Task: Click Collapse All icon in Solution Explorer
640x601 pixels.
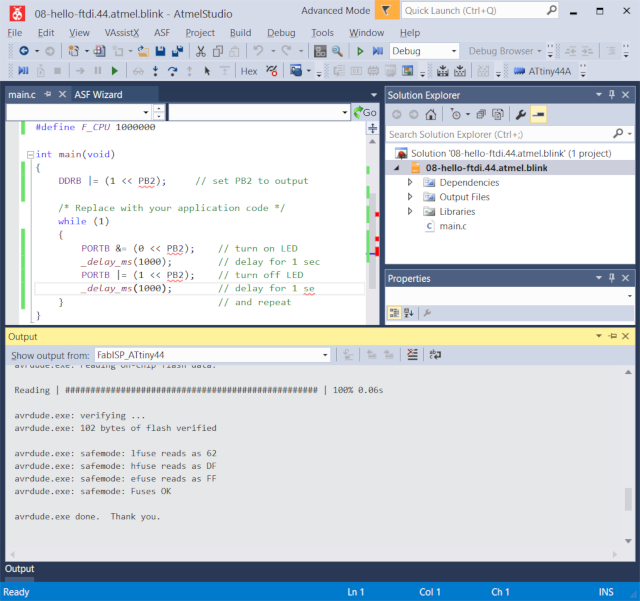Action: (x=481, y=115)
